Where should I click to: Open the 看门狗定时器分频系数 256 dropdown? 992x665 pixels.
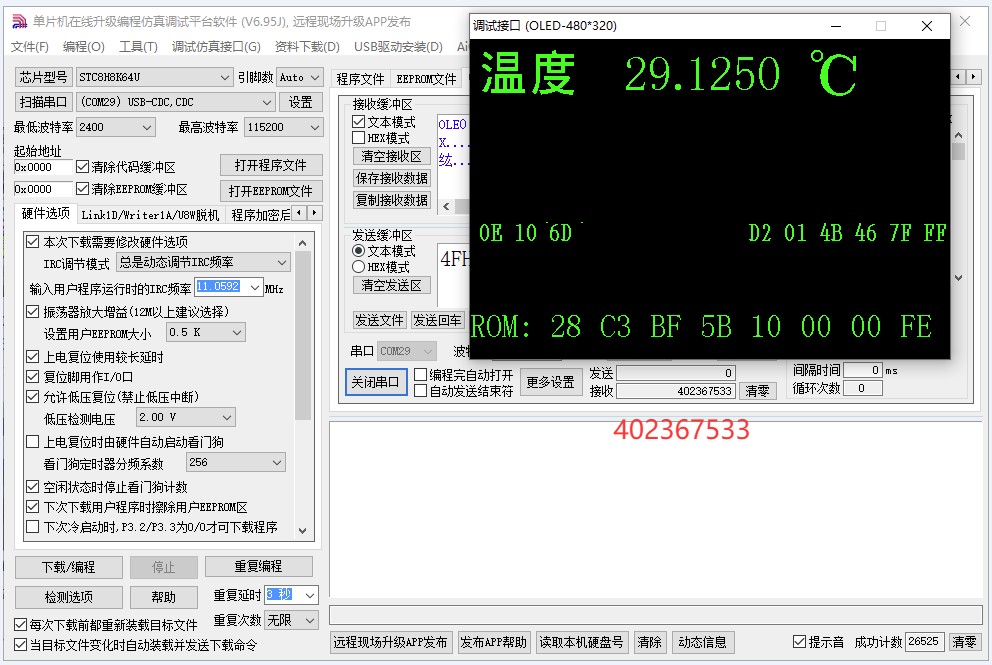coord(235,463)
